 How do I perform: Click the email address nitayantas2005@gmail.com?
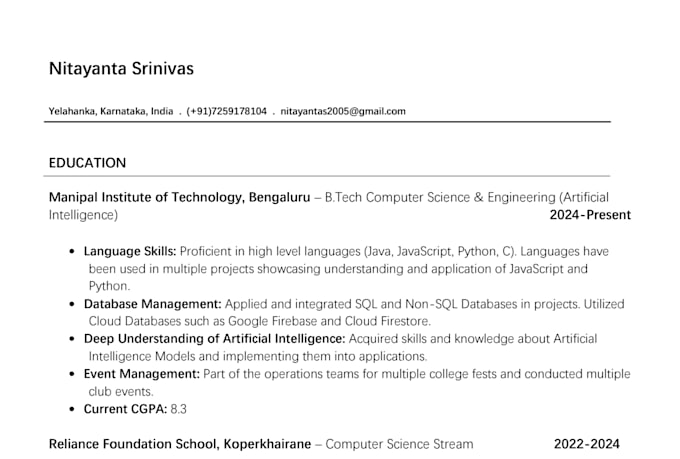click(343, 111)
